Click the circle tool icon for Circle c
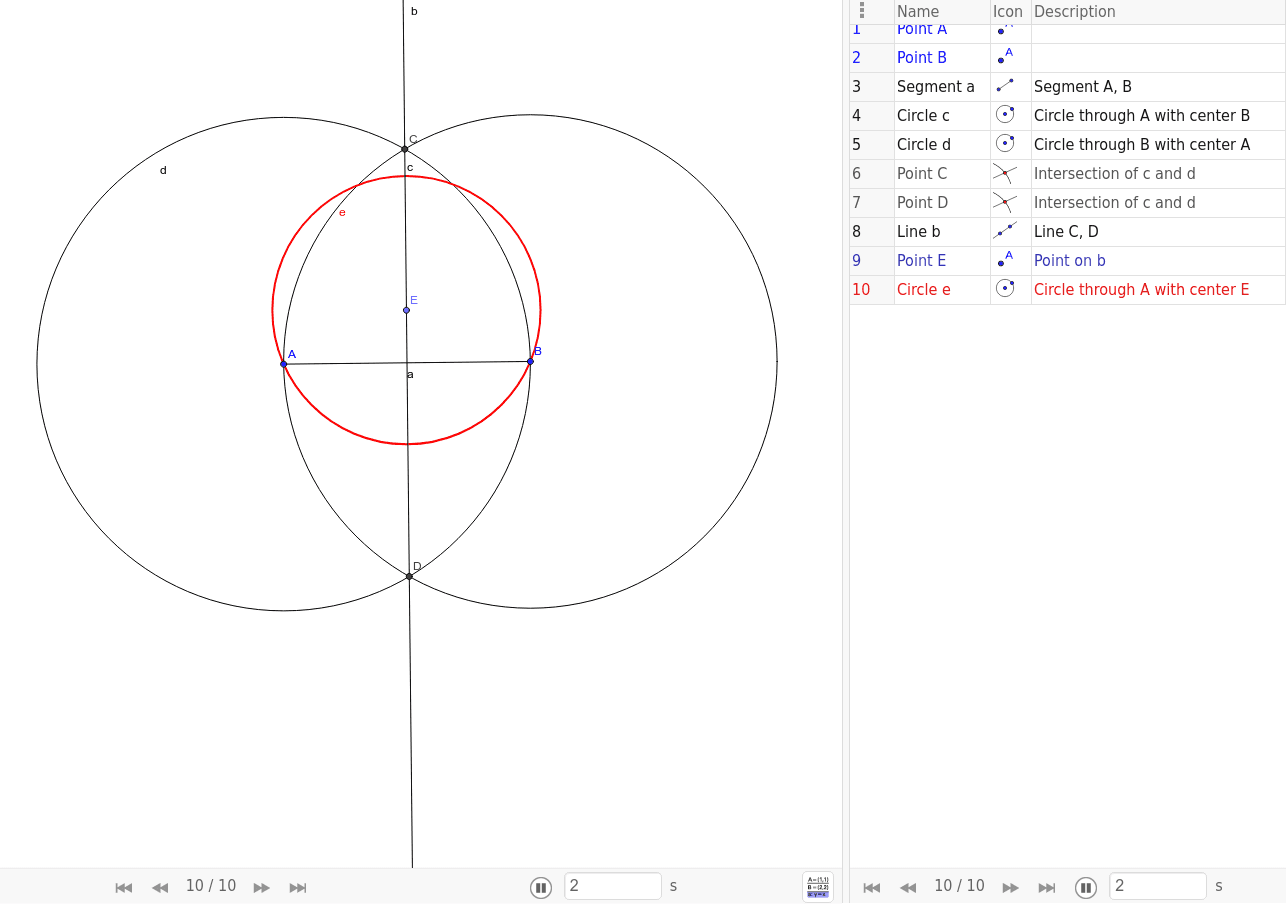The image size is (1288, 905). tap(1005, 115)
